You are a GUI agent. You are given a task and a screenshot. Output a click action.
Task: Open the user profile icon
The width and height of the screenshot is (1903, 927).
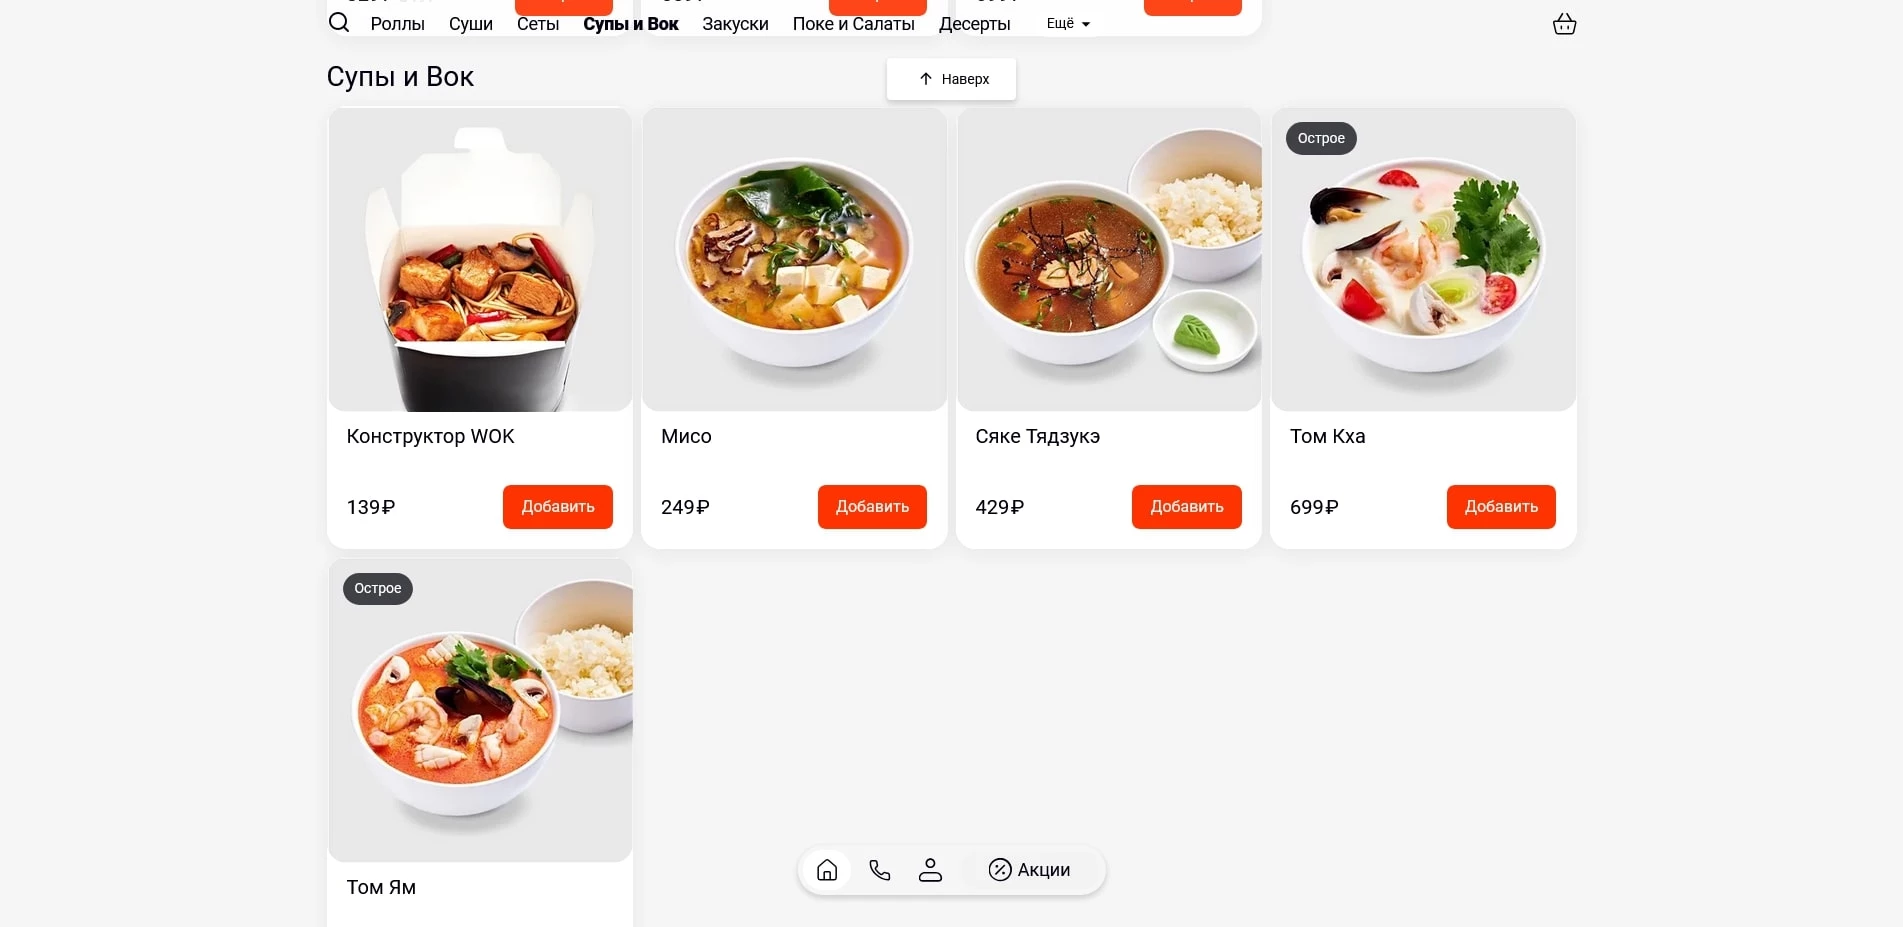tap(930, 870)
